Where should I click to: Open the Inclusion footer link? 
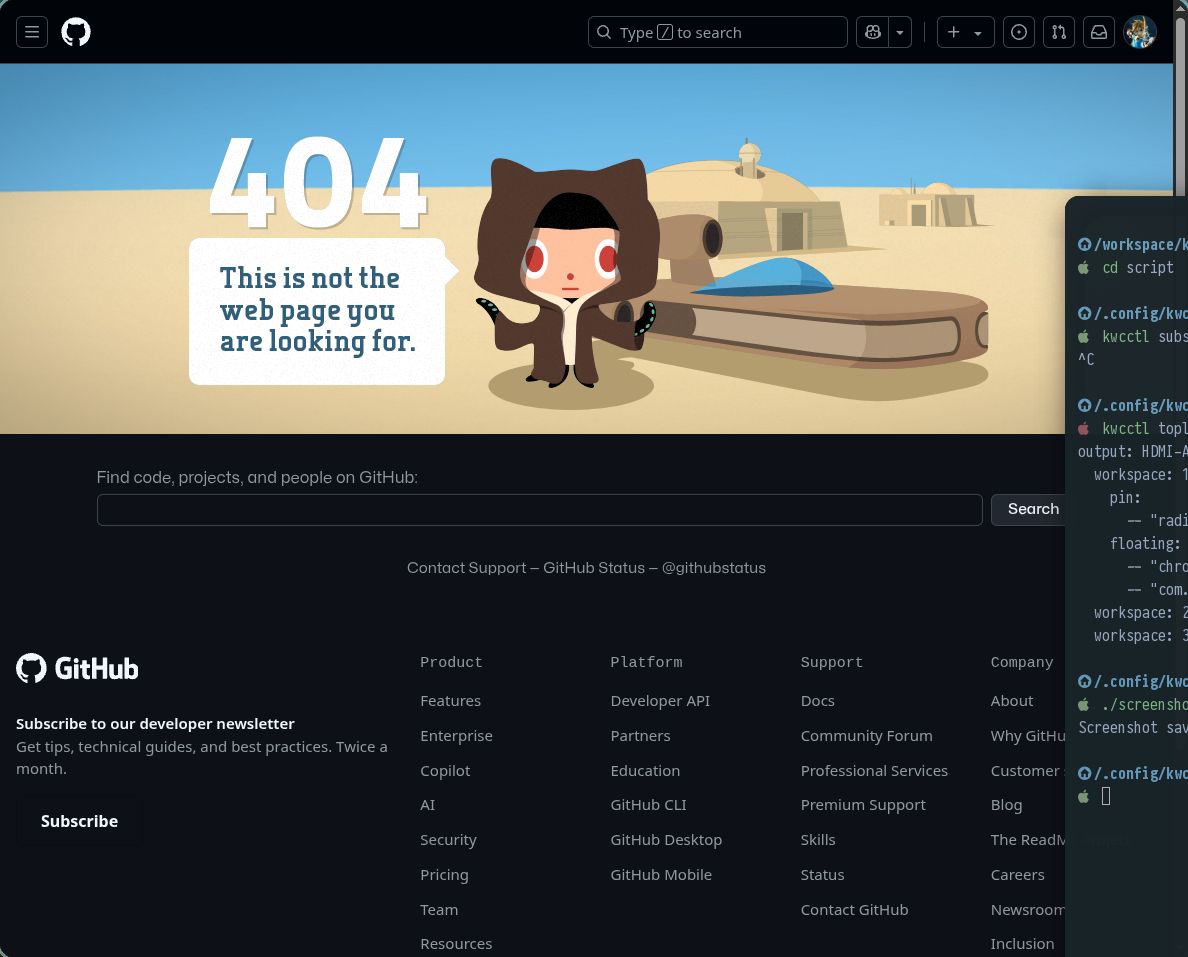[1022, 944]
